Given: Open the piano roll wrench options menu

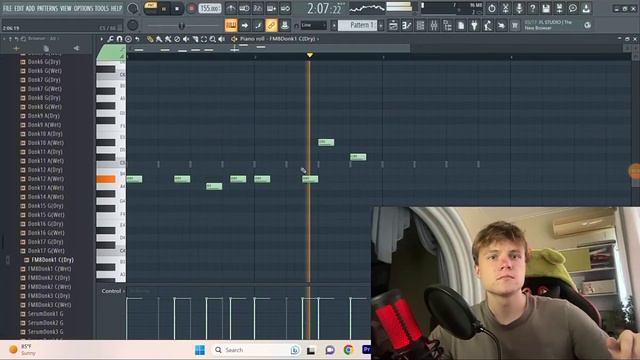Looking at the screenshot, I should [x=111, y=39].
